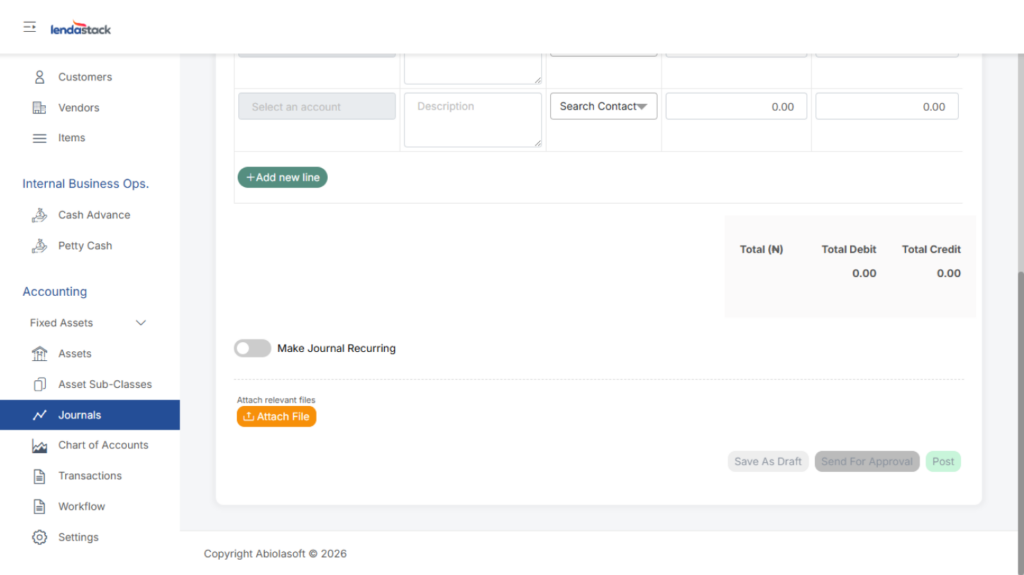Click the Petty Cash icon

[x=40, y=246]
